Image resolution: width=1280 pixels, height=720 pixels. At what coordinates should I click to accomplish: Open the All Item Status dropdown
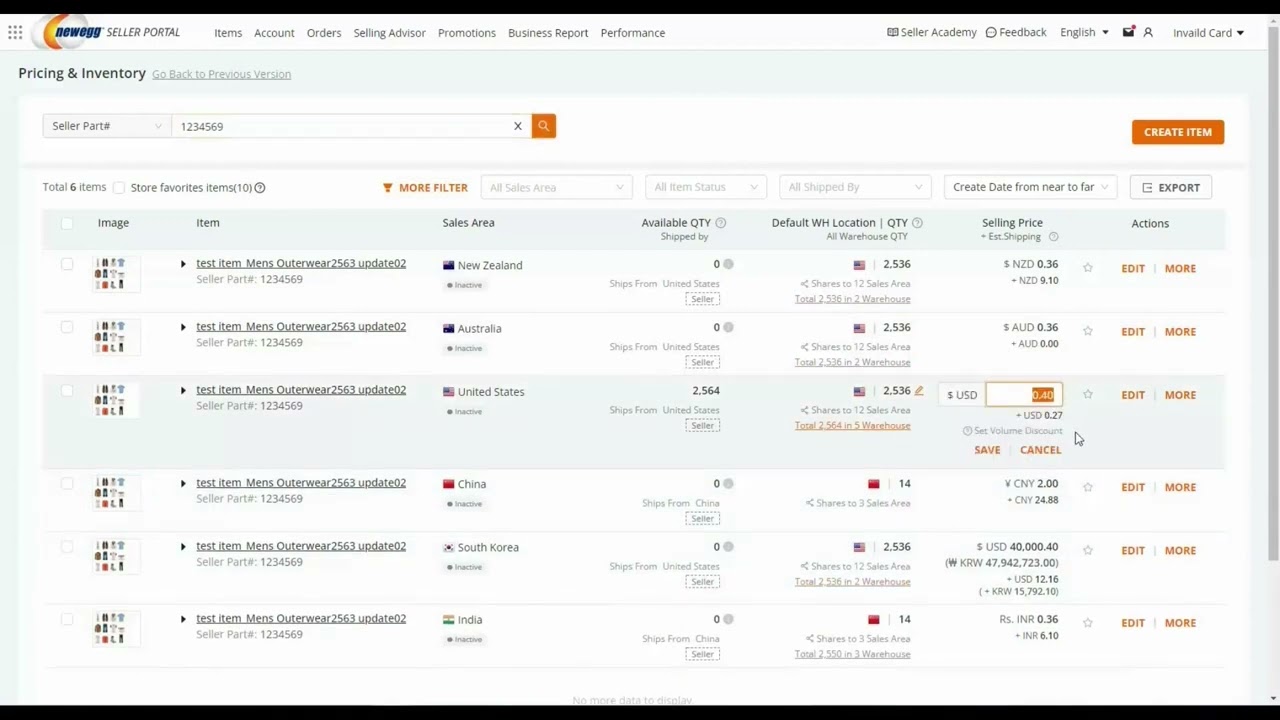pyautogui.click(x=705, y=187)
